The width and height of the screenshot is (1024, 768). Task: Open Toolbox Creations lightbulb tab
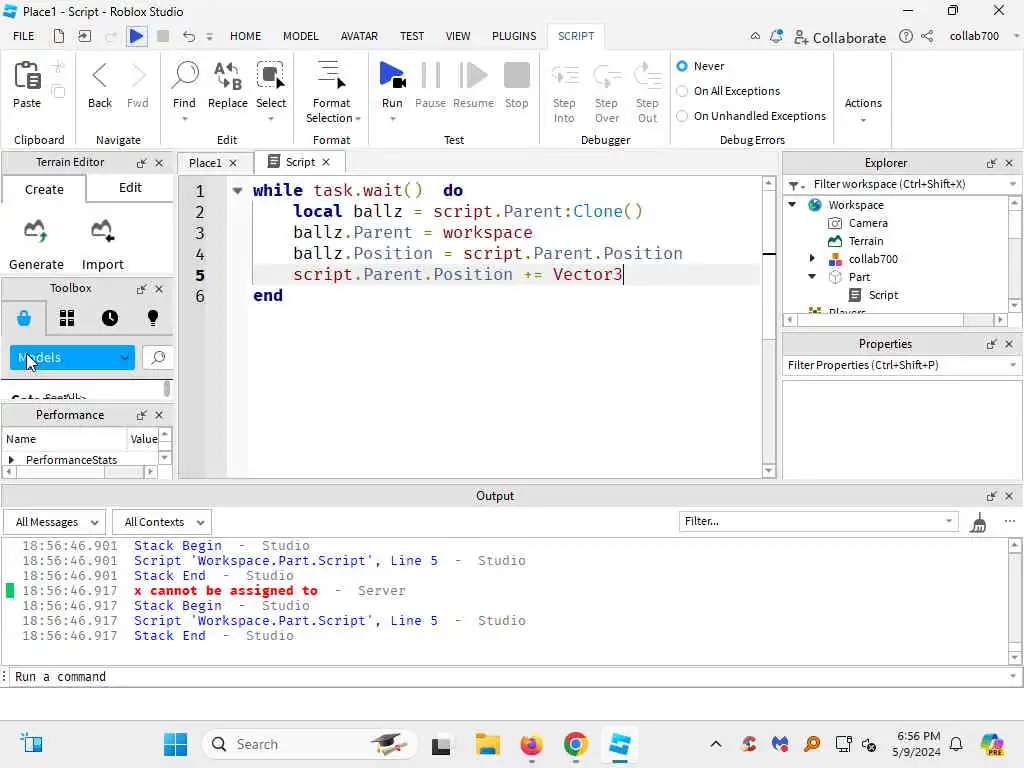tap(153, 318)
